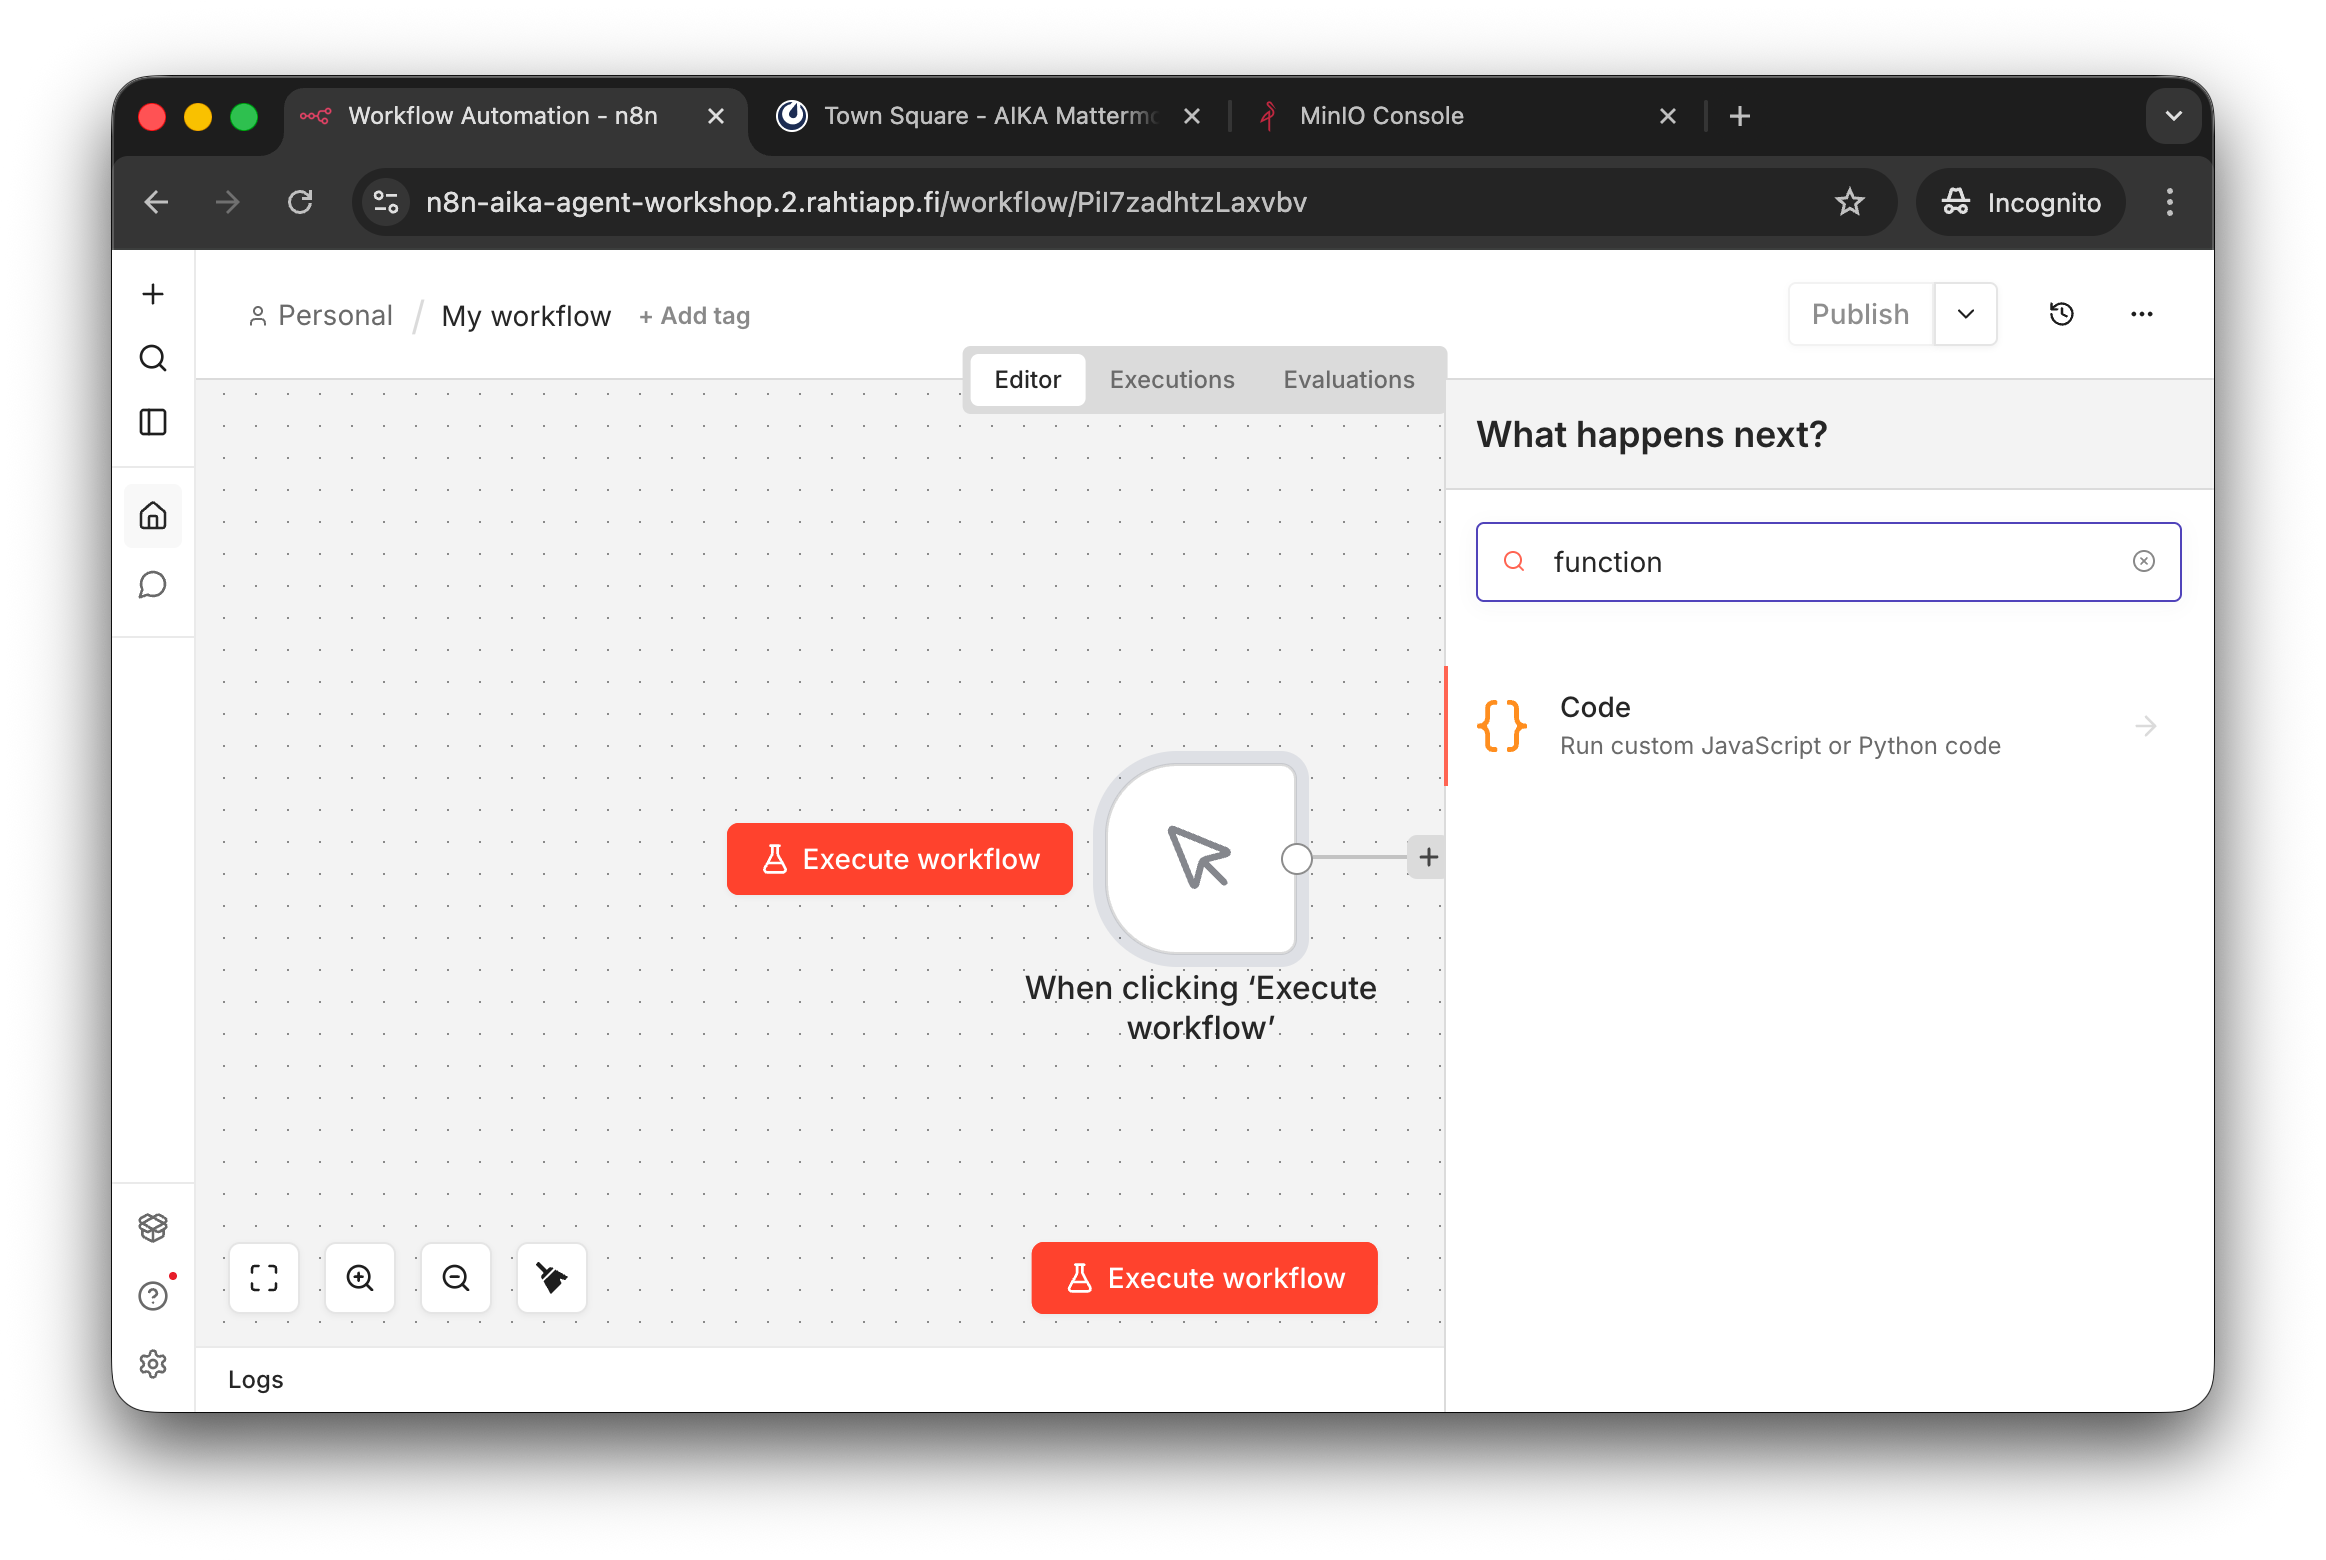Expand the Publish dropdown arrow

pos(1966,314)
